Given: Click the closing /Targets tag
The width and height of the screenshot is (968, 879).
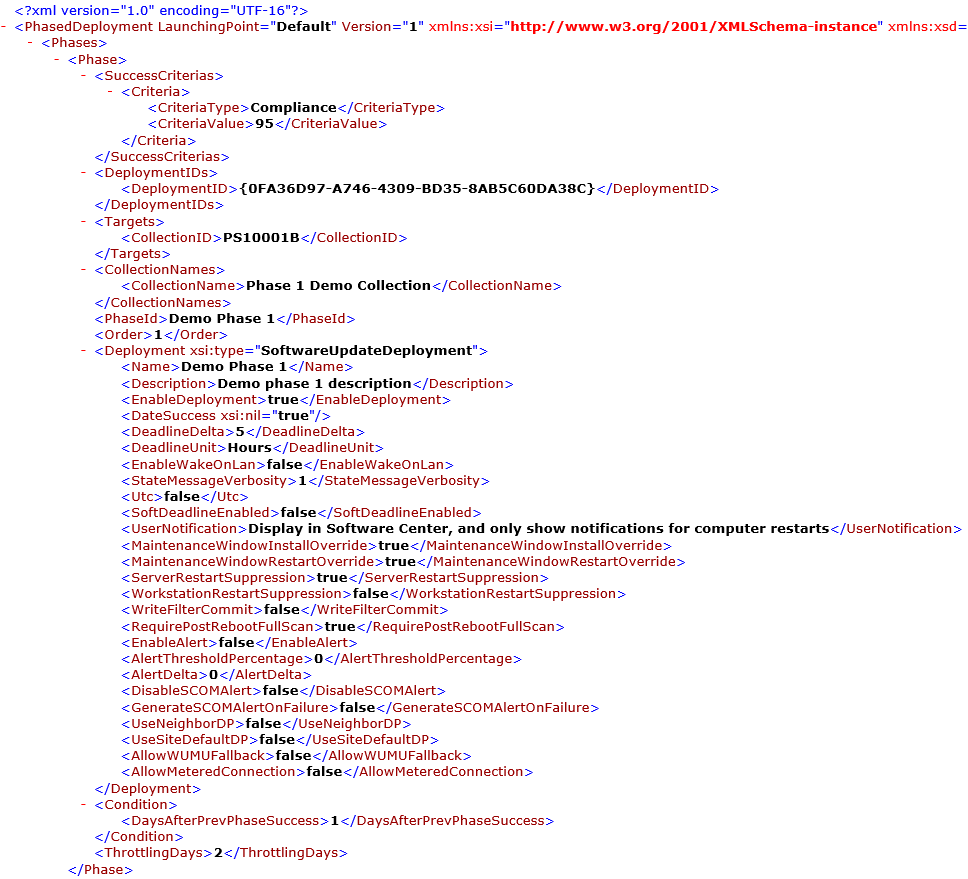Looking at the screenshot, I should pyautogui.click(x=132, y=253).
